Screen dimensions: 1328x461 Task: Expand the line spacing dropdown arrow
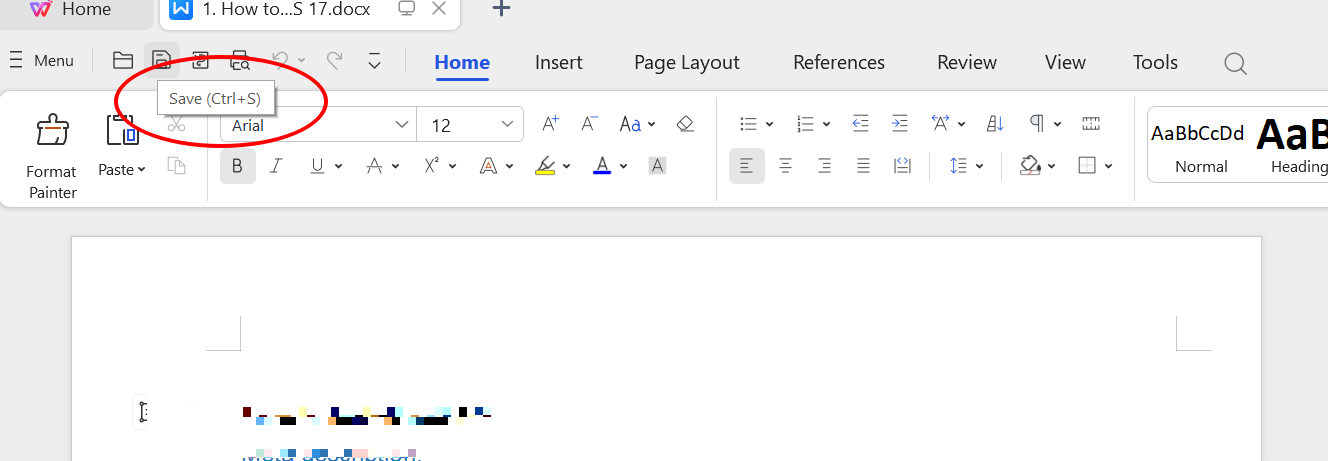[x=980, y=166]
